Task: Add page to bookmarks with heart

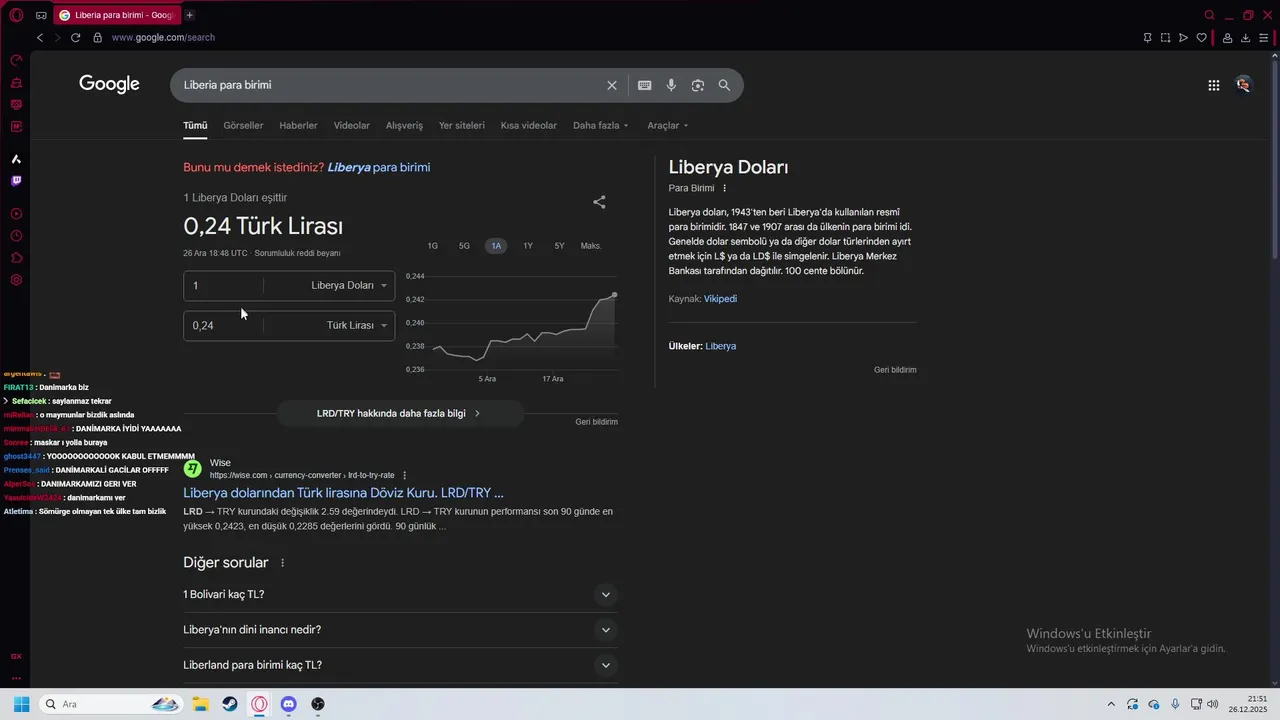Action: (x=1202, y=38)
